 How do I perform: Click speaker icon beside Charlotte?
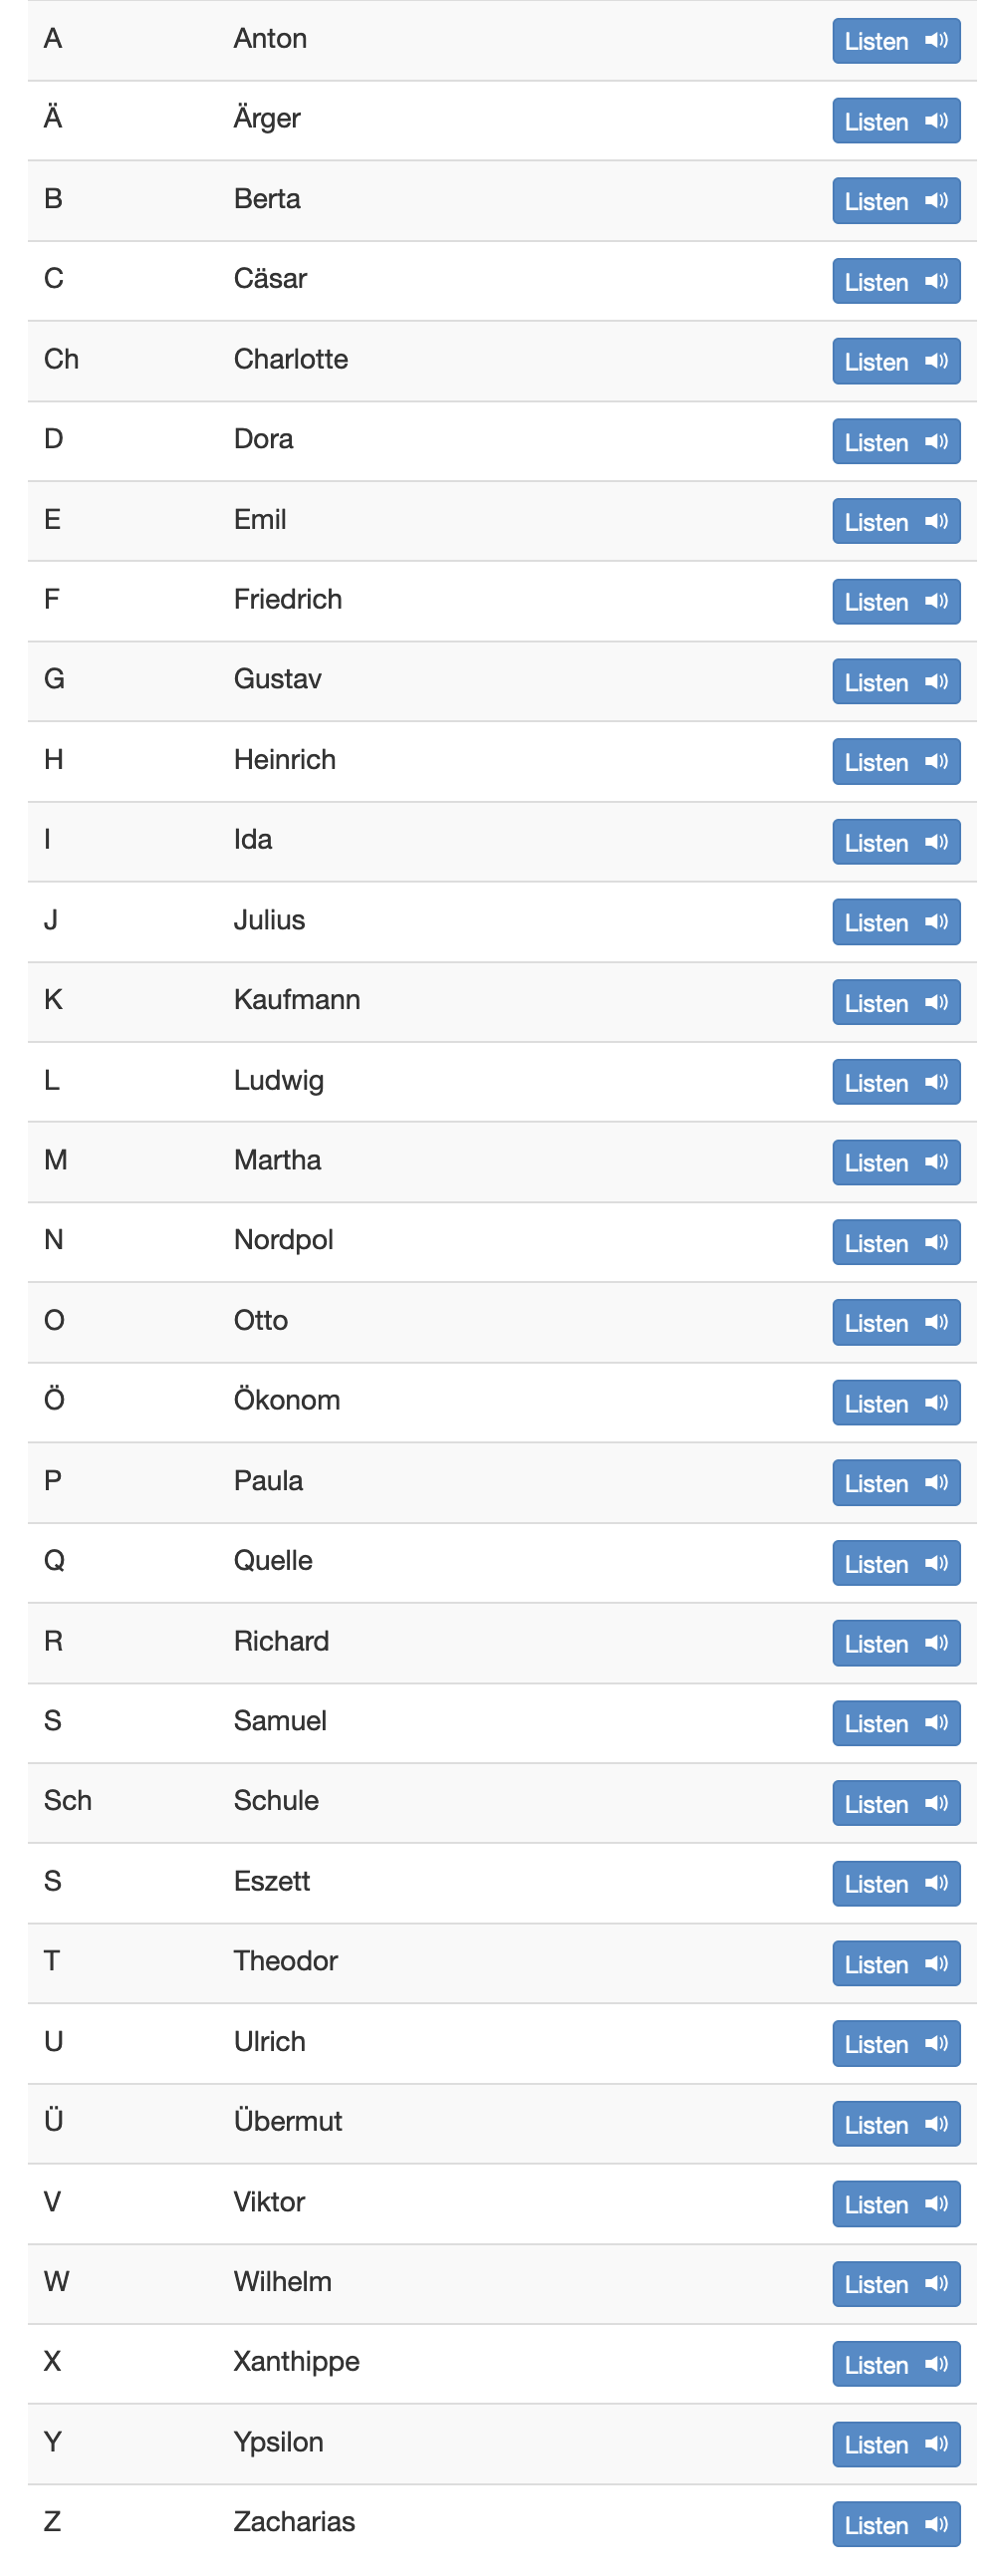click(935, 361)
